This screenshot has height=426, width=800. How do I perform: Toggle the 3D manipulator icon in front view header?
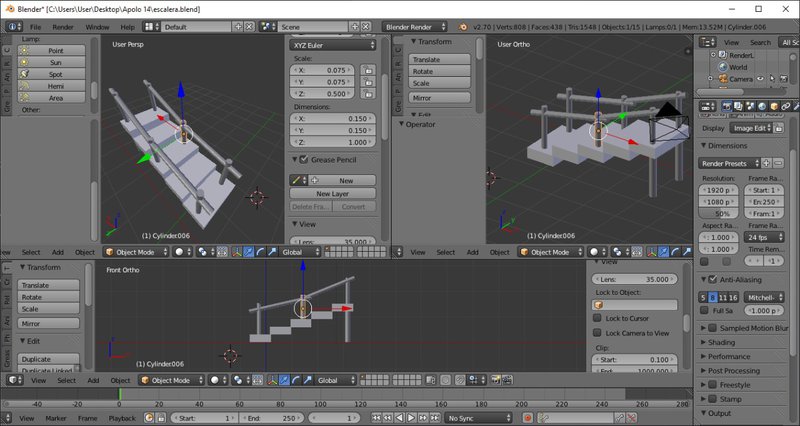pyautogui.click(x=272, y=380)
